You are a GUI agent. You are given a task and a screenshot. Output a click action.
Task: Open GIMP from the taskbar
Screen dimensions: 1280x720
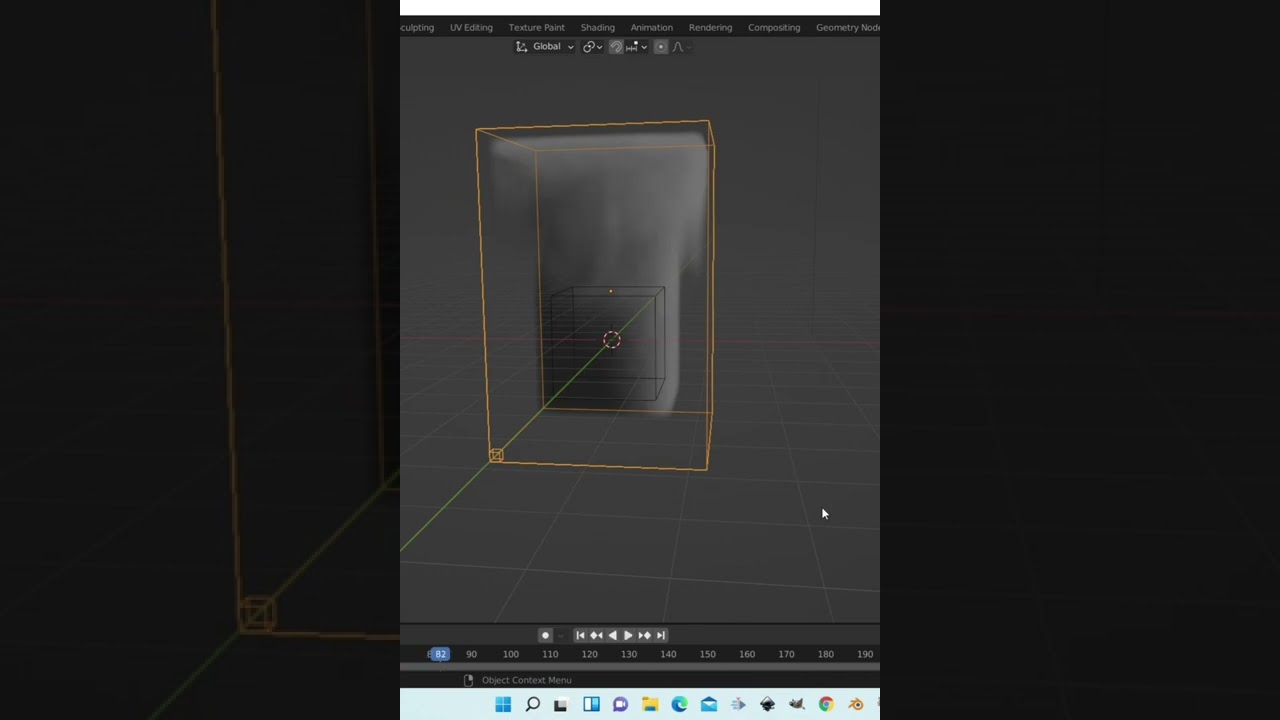coord(797,704)
